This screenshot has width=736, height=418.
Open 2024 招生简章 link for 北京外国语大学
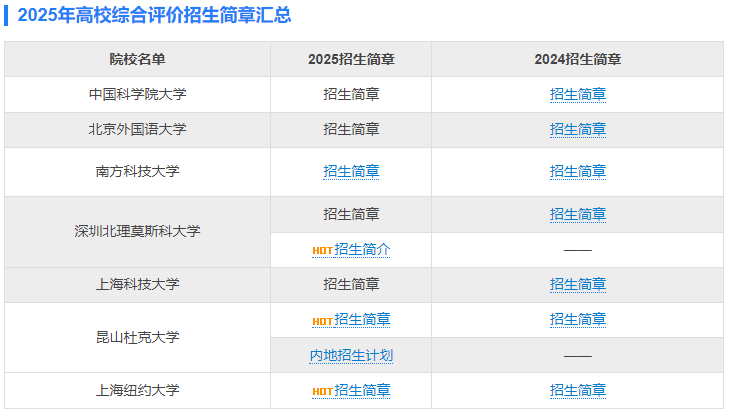(x=577, y=129)
